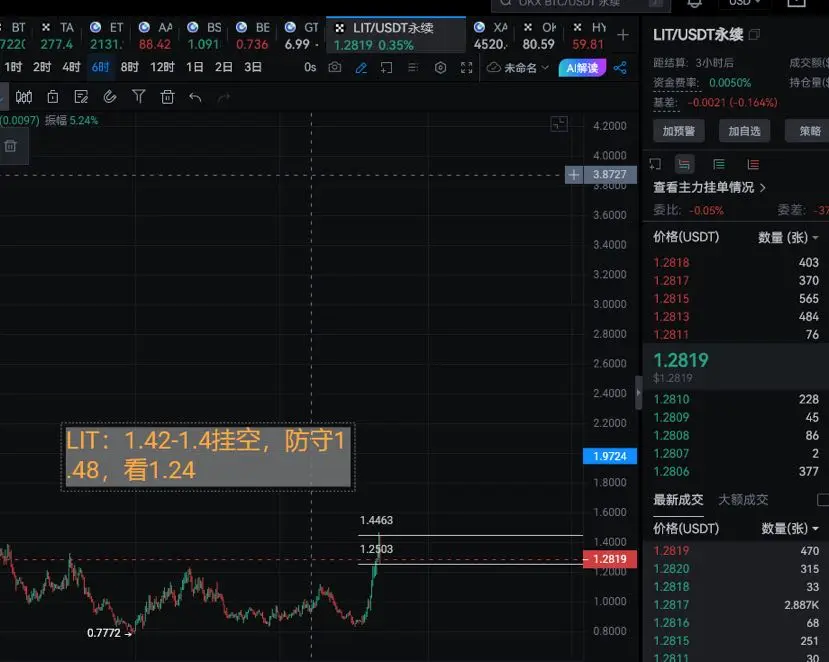
Task: Click the chart minimize pane icon
Action: click(x=559, y=124)
